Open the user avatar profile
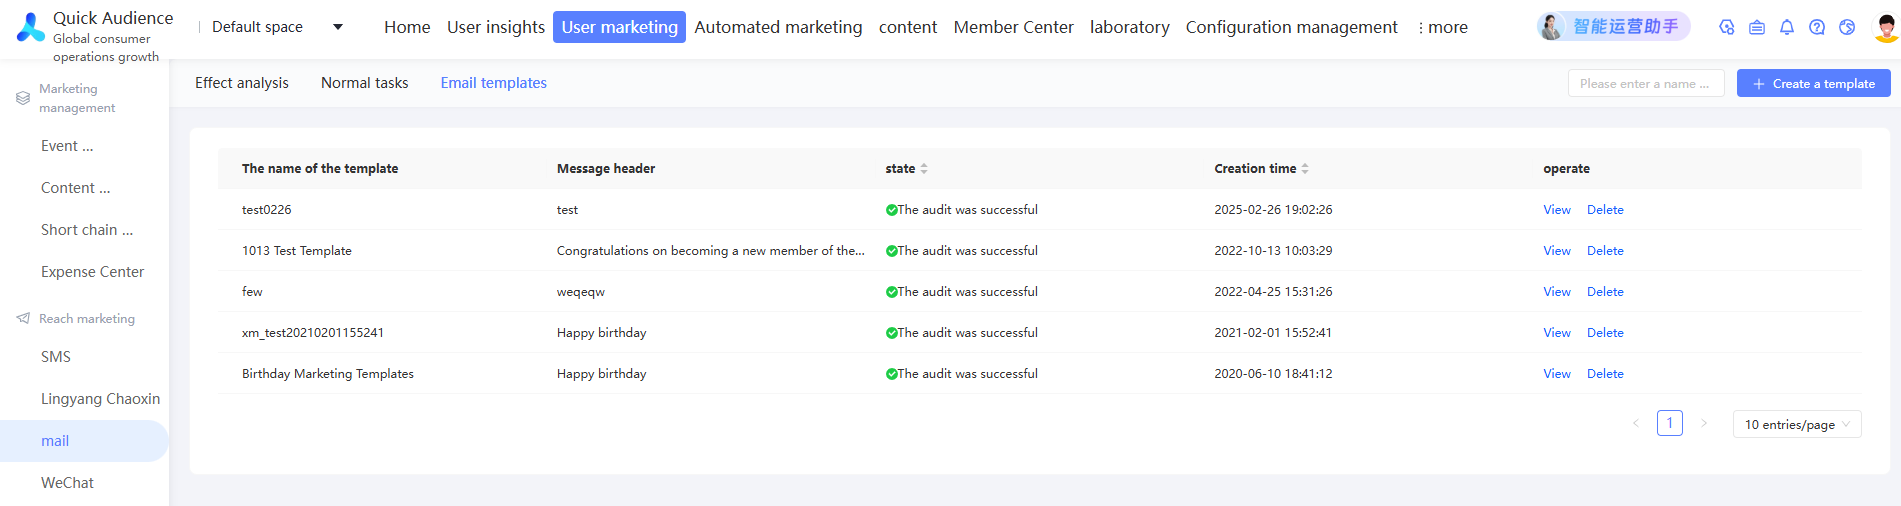Viewport: 1901px width, 506px height. 1885,28
